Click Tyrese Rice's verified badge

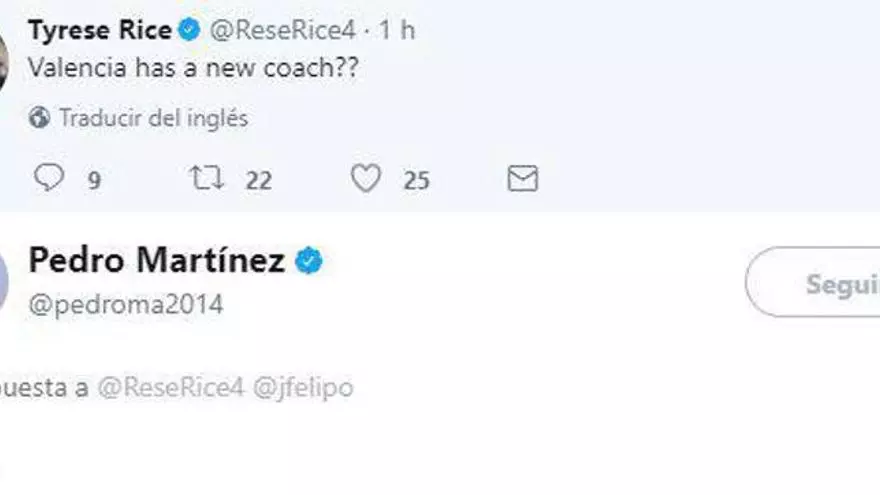189,31
